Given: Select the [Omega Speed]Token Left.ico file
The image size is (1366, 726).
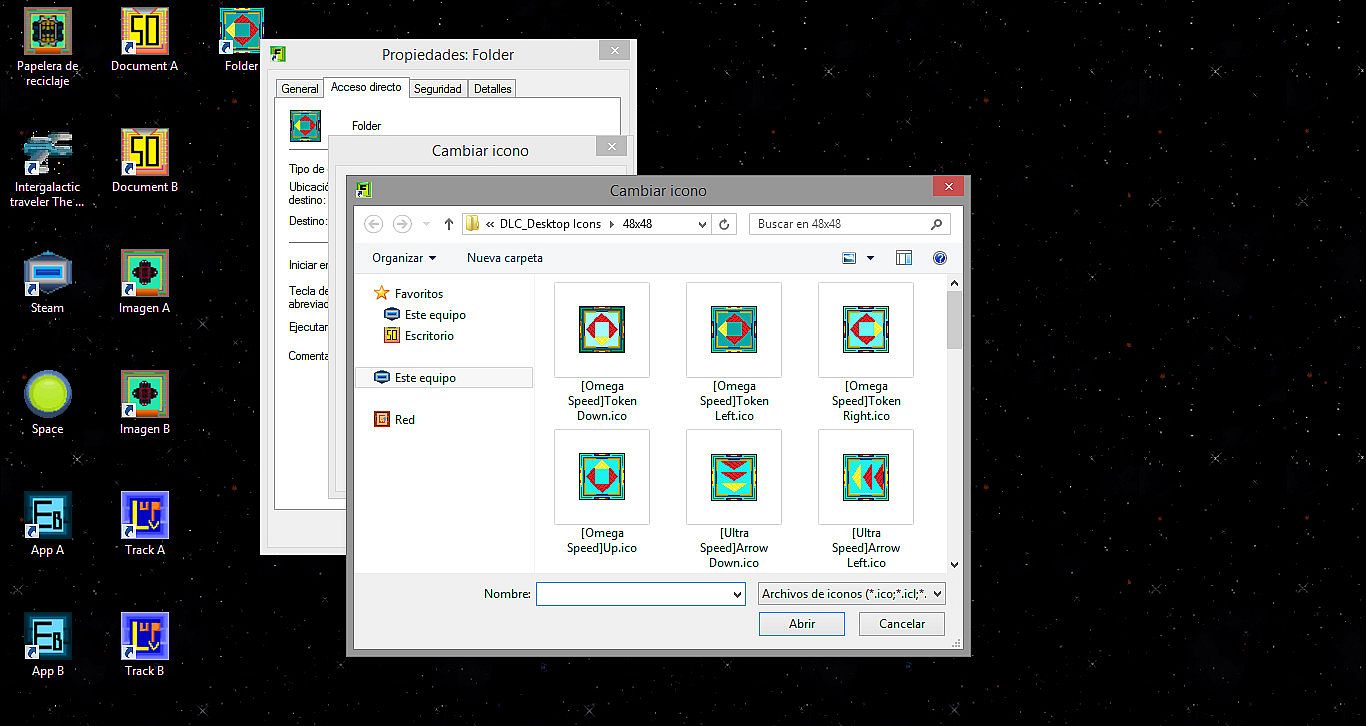Looking at the screenshot, I should 733,329.
